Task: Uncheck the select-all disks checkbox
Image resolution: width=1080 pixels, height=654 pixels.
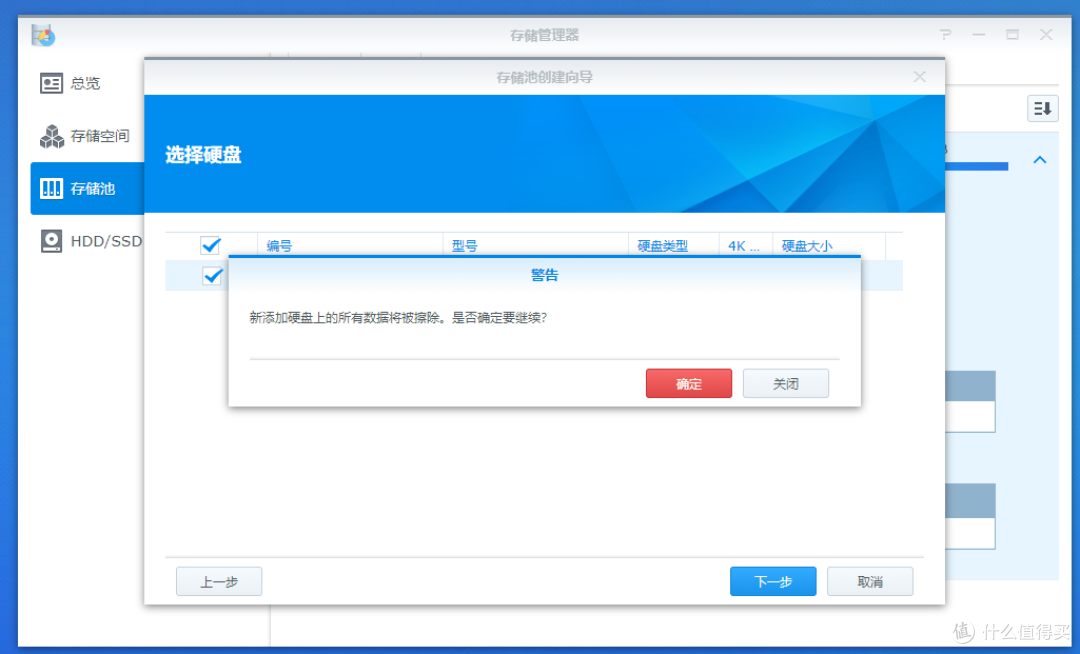Action: click(x=210, y=245)
